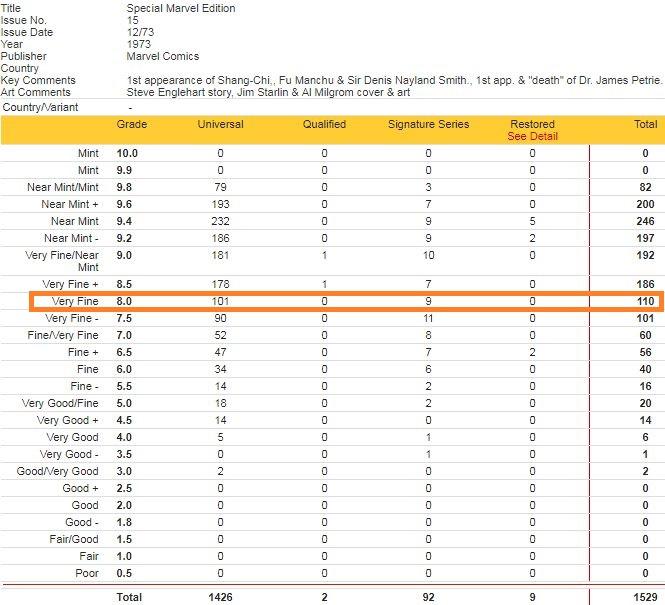Open the See Detail link under Restored
Image resolution: width=665 pixels, height=605 pixels.
[x=532, y=137]
